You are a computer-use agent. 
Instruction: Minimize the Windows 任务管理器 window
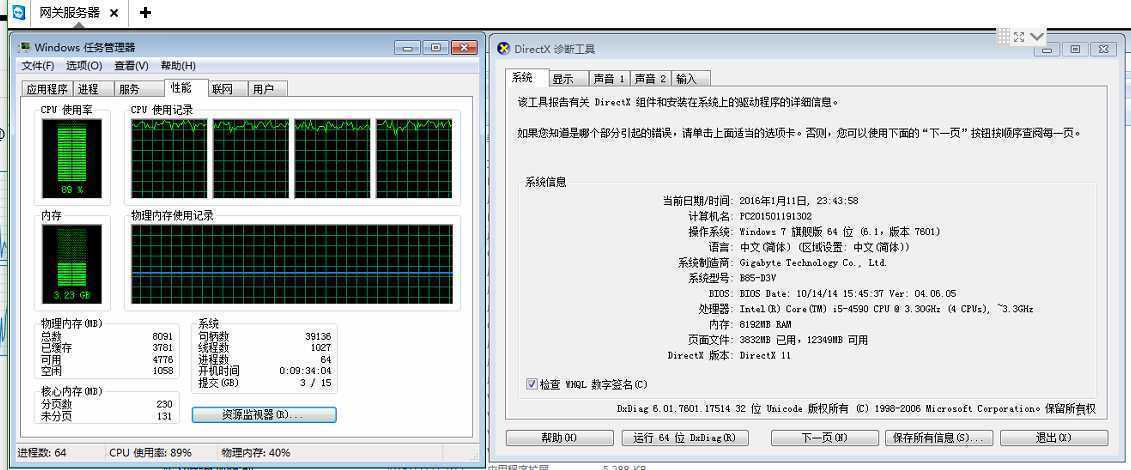coord(408,48)
